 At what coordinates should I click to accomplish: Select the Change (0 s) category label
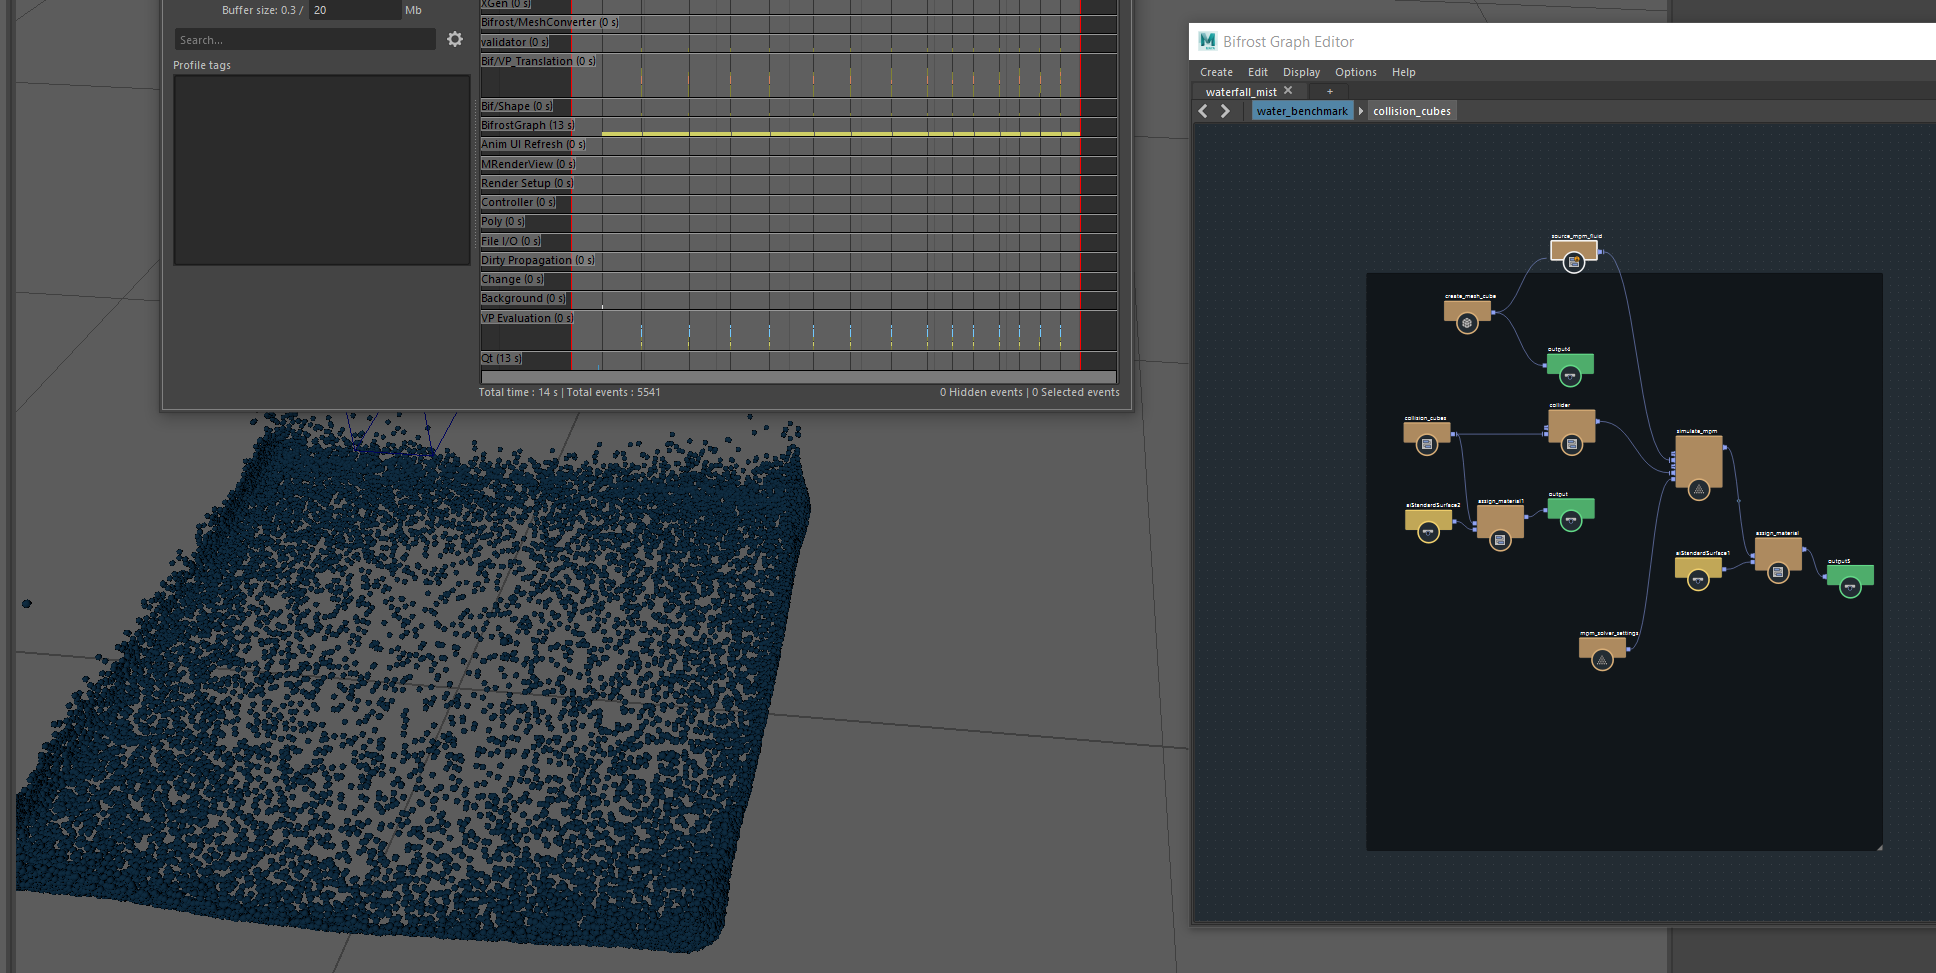click(x=512, y=279)
